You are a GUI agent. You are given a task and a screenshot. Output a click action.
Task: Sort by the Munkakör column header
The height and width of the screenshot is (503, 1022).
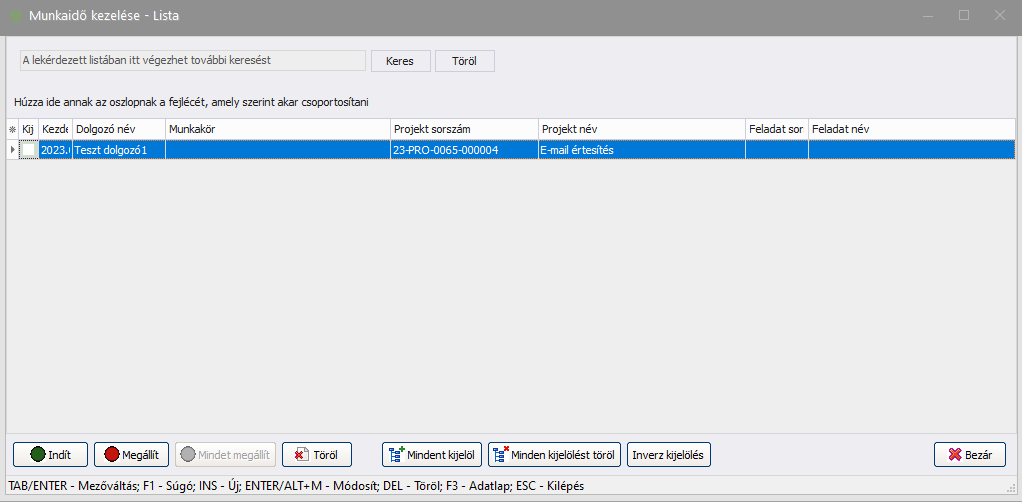(x=277, y=129)
